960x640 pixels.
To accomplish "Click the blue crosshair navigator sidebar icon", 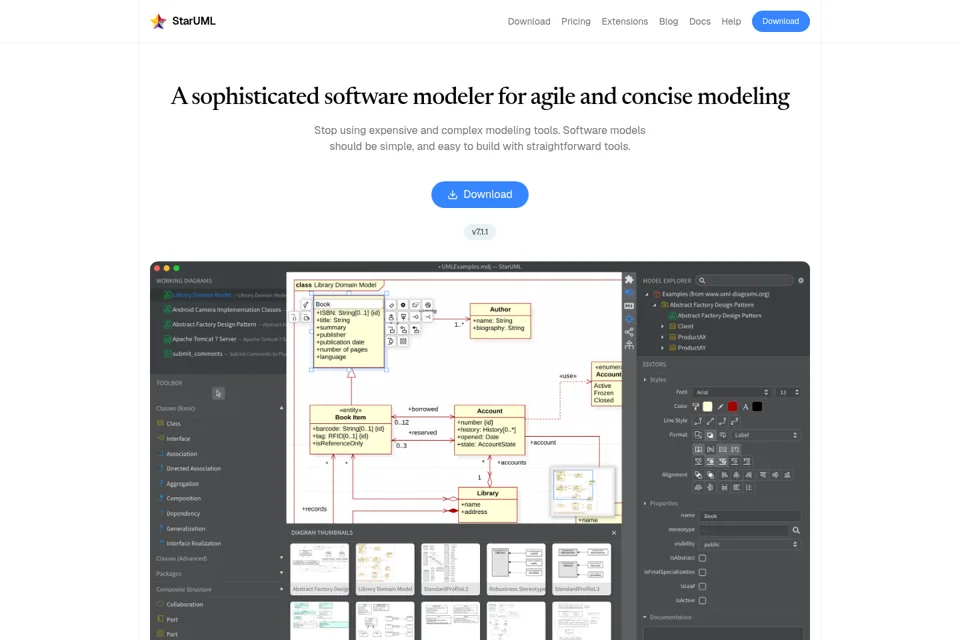I will (x=629, y=318).
